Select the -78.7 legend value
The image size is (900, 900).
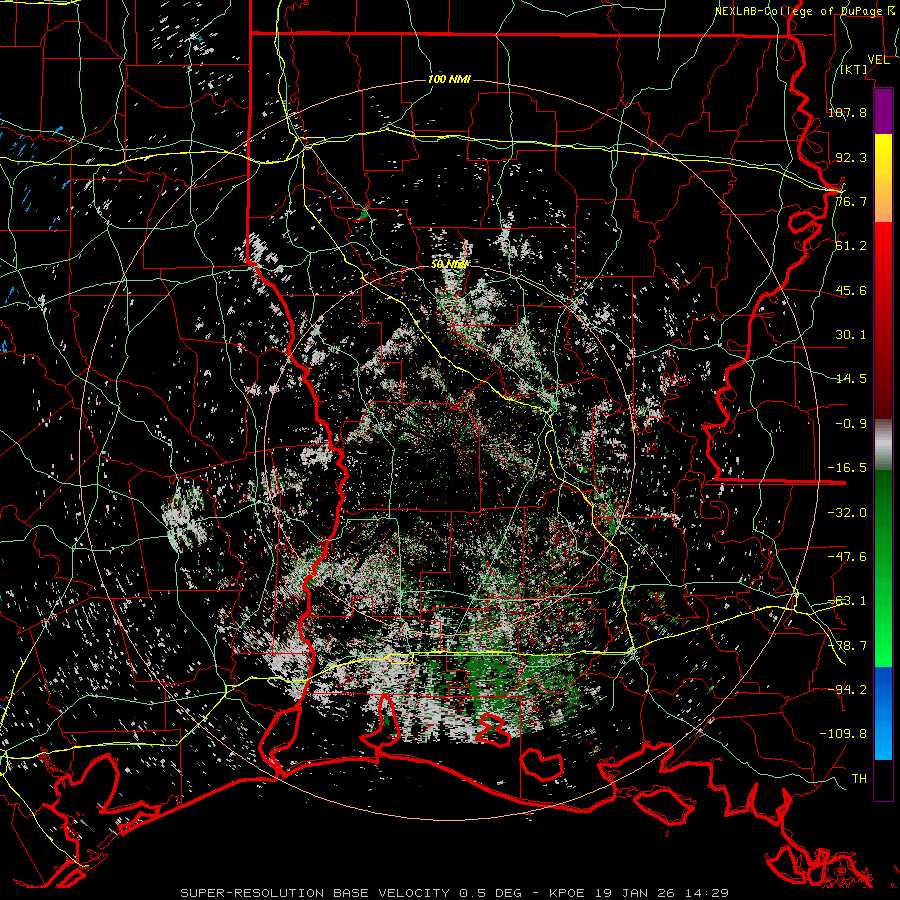tap(847, 646)
